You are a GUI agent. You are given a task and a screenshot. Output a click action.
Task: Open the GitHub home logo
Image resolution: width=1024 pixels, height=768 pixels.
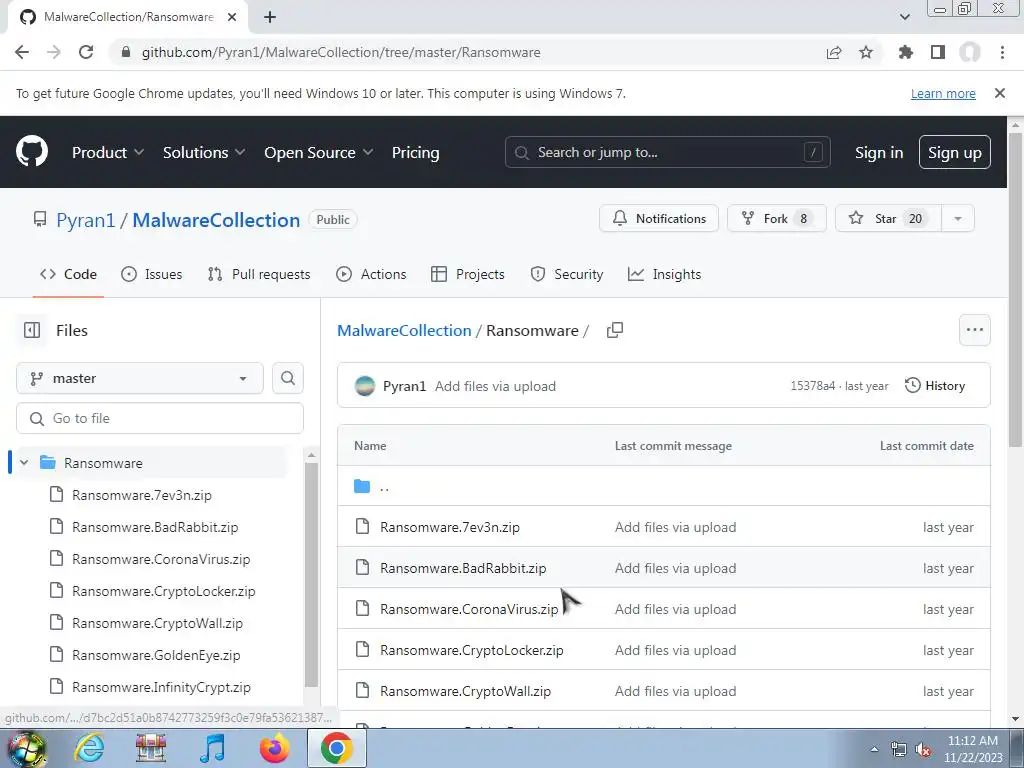pos(32,152)
